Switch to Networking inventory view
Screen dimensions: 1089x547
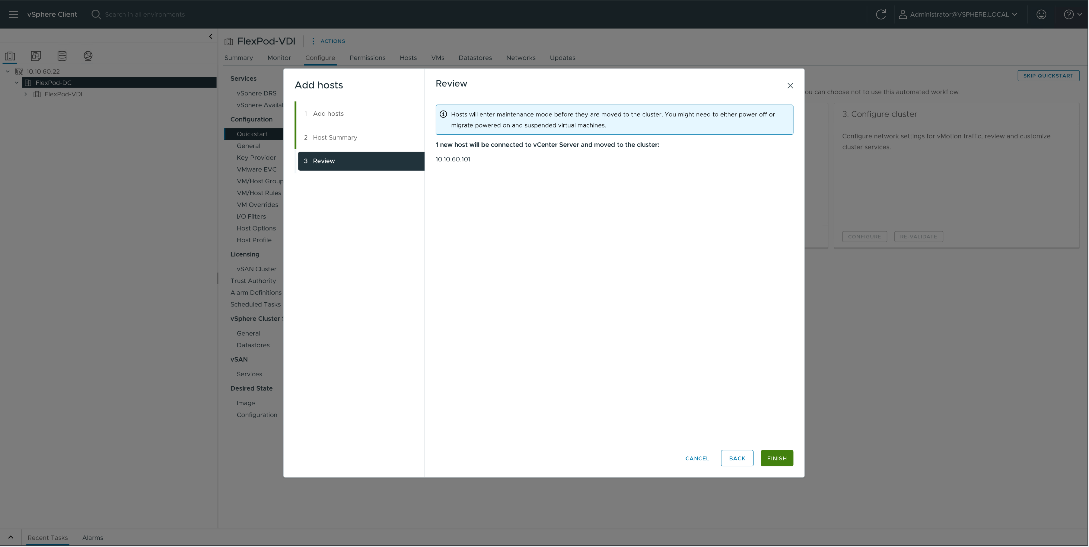pyautogui.click(x=88, y=56)
